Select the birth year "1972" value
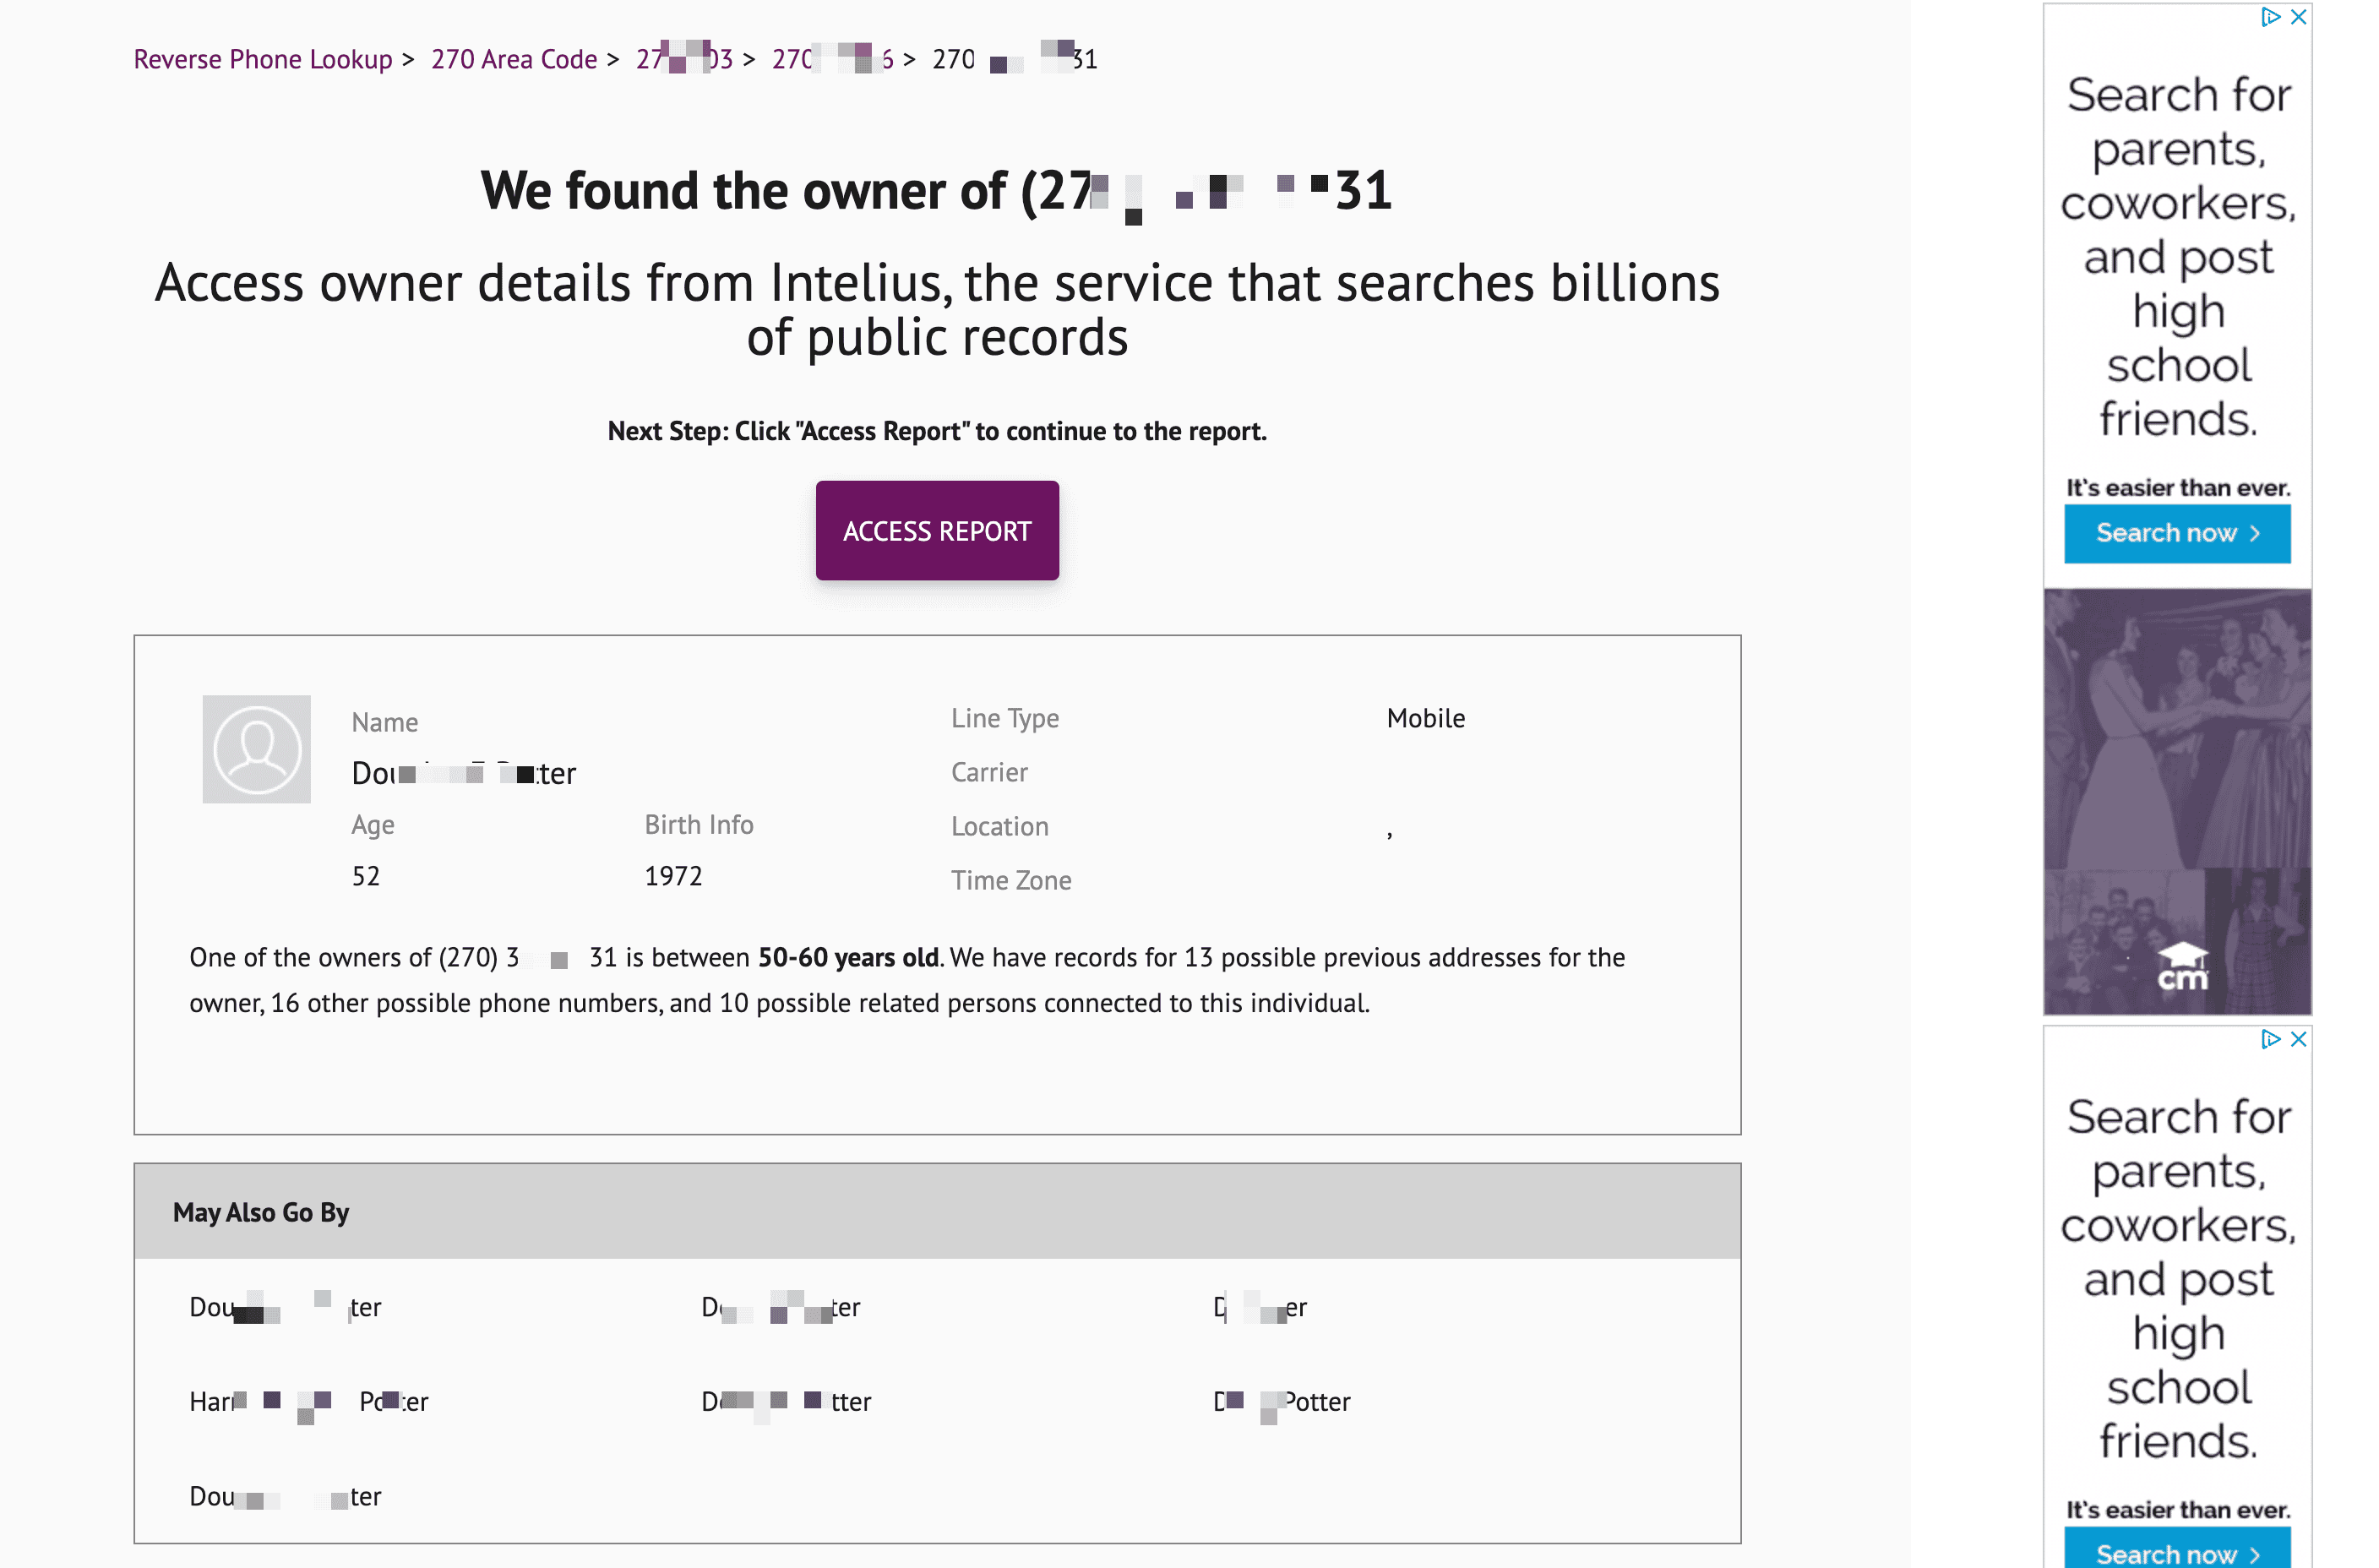Image resolution: width=2379 pixels, height=1568 pixels. pos(673,876)
